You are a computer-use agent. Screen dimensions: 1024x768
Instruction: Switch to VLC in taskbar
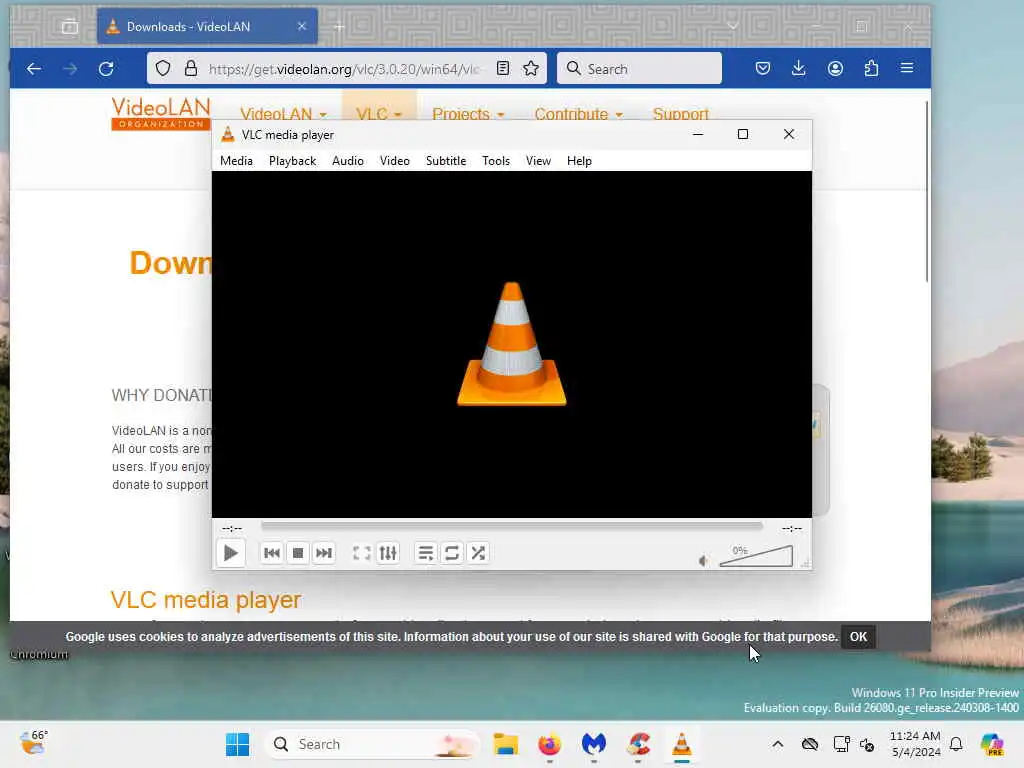(x=682, y=744)
